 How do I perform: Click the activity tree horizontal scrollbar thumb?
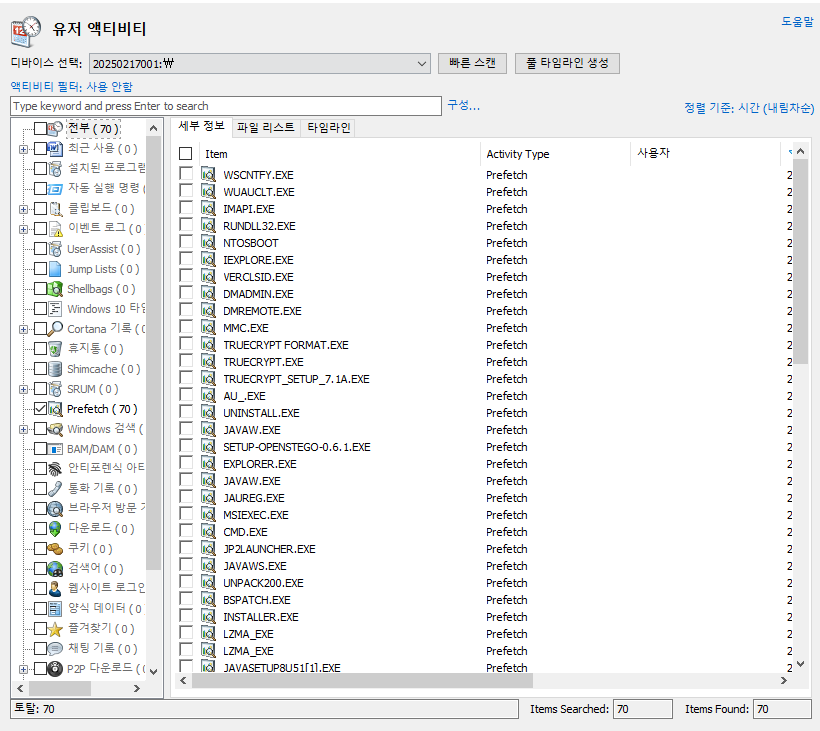pos(60,688)
